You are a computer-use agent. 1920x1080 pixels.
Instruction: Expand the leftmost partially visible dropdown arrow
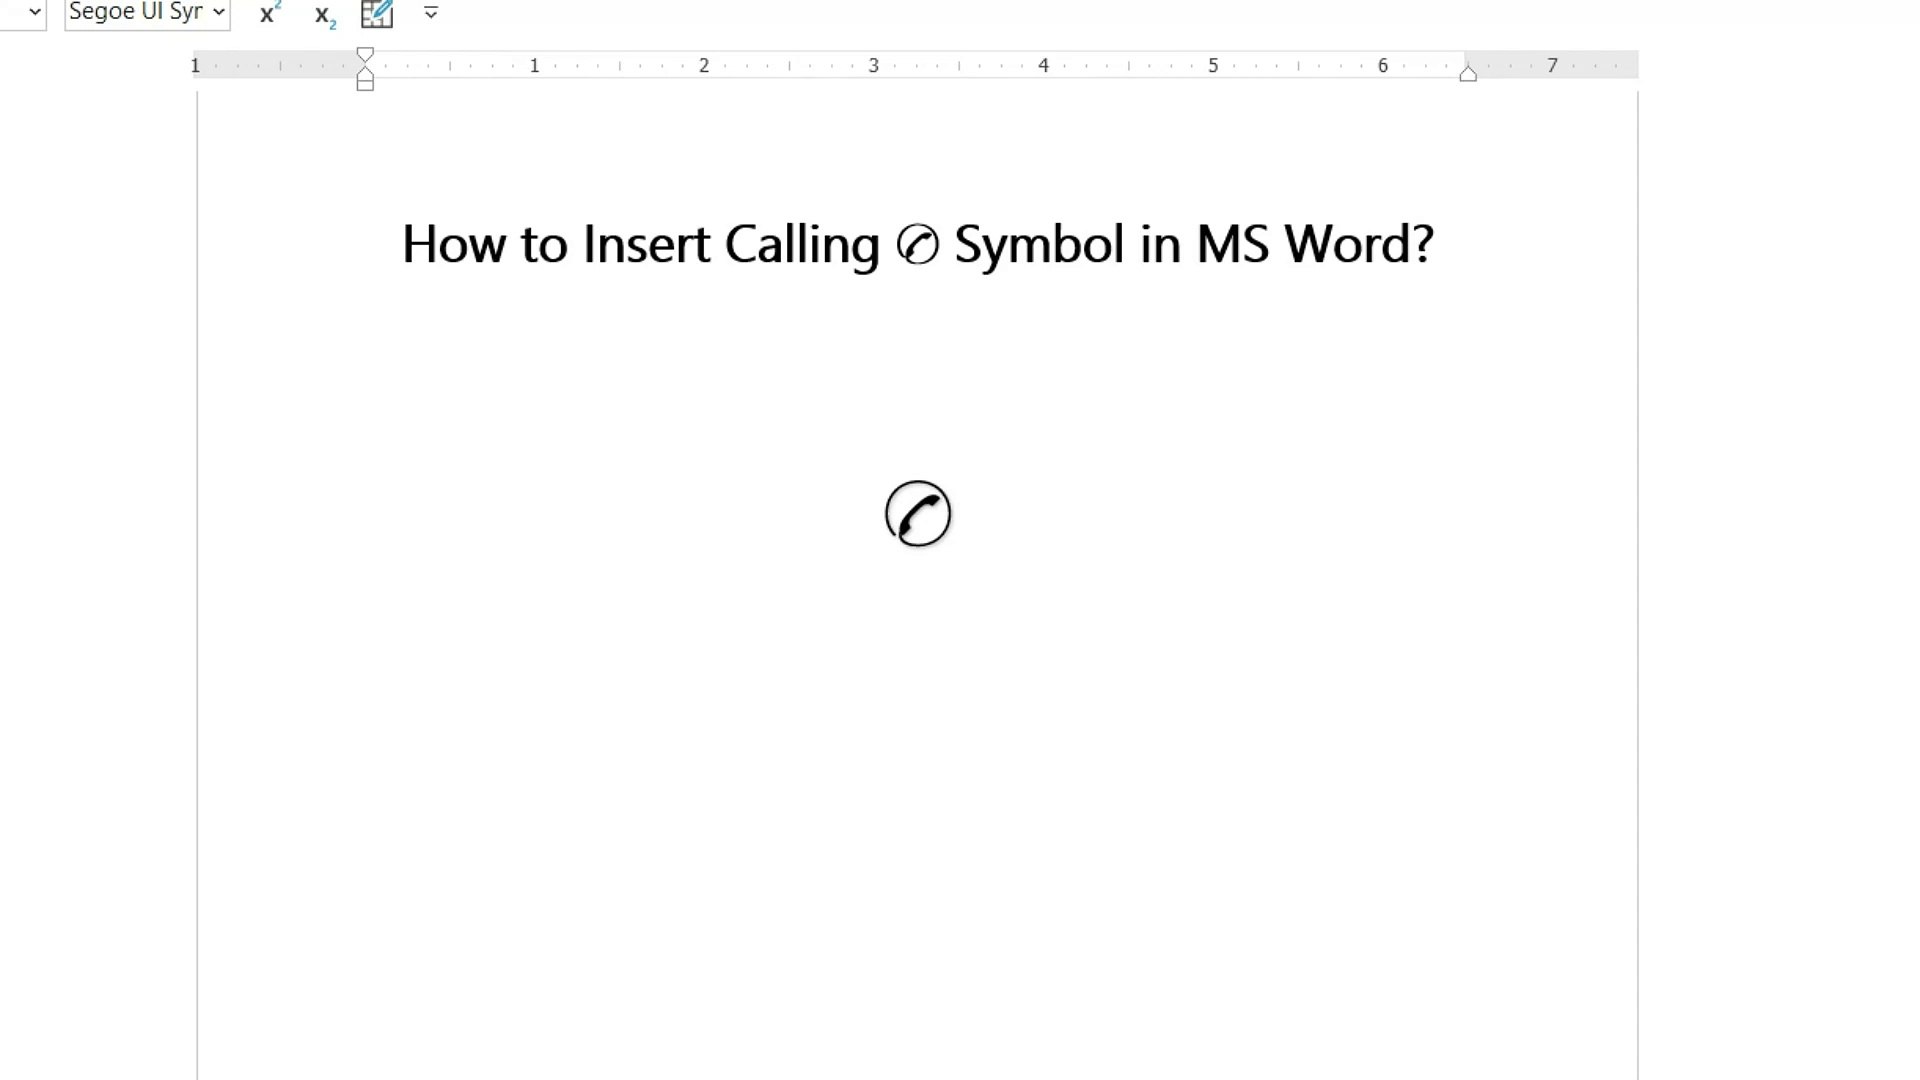click(35, 12)
